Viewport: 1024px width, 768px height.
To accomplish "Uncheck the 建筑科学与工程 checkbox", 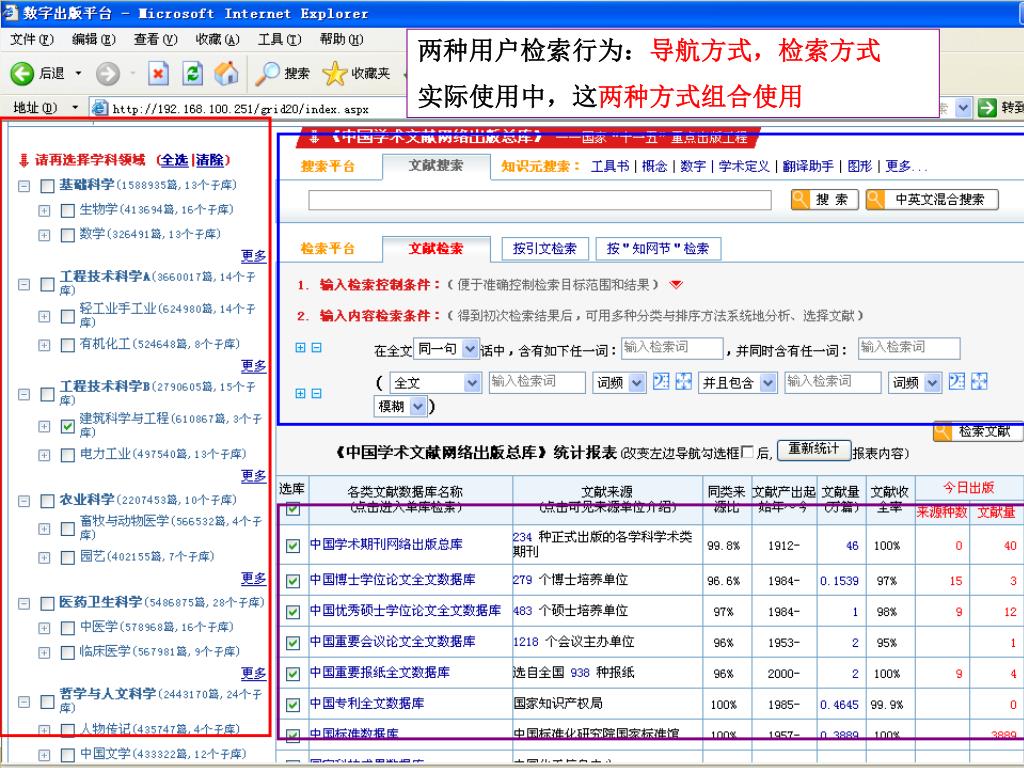I will click(67, 426).
